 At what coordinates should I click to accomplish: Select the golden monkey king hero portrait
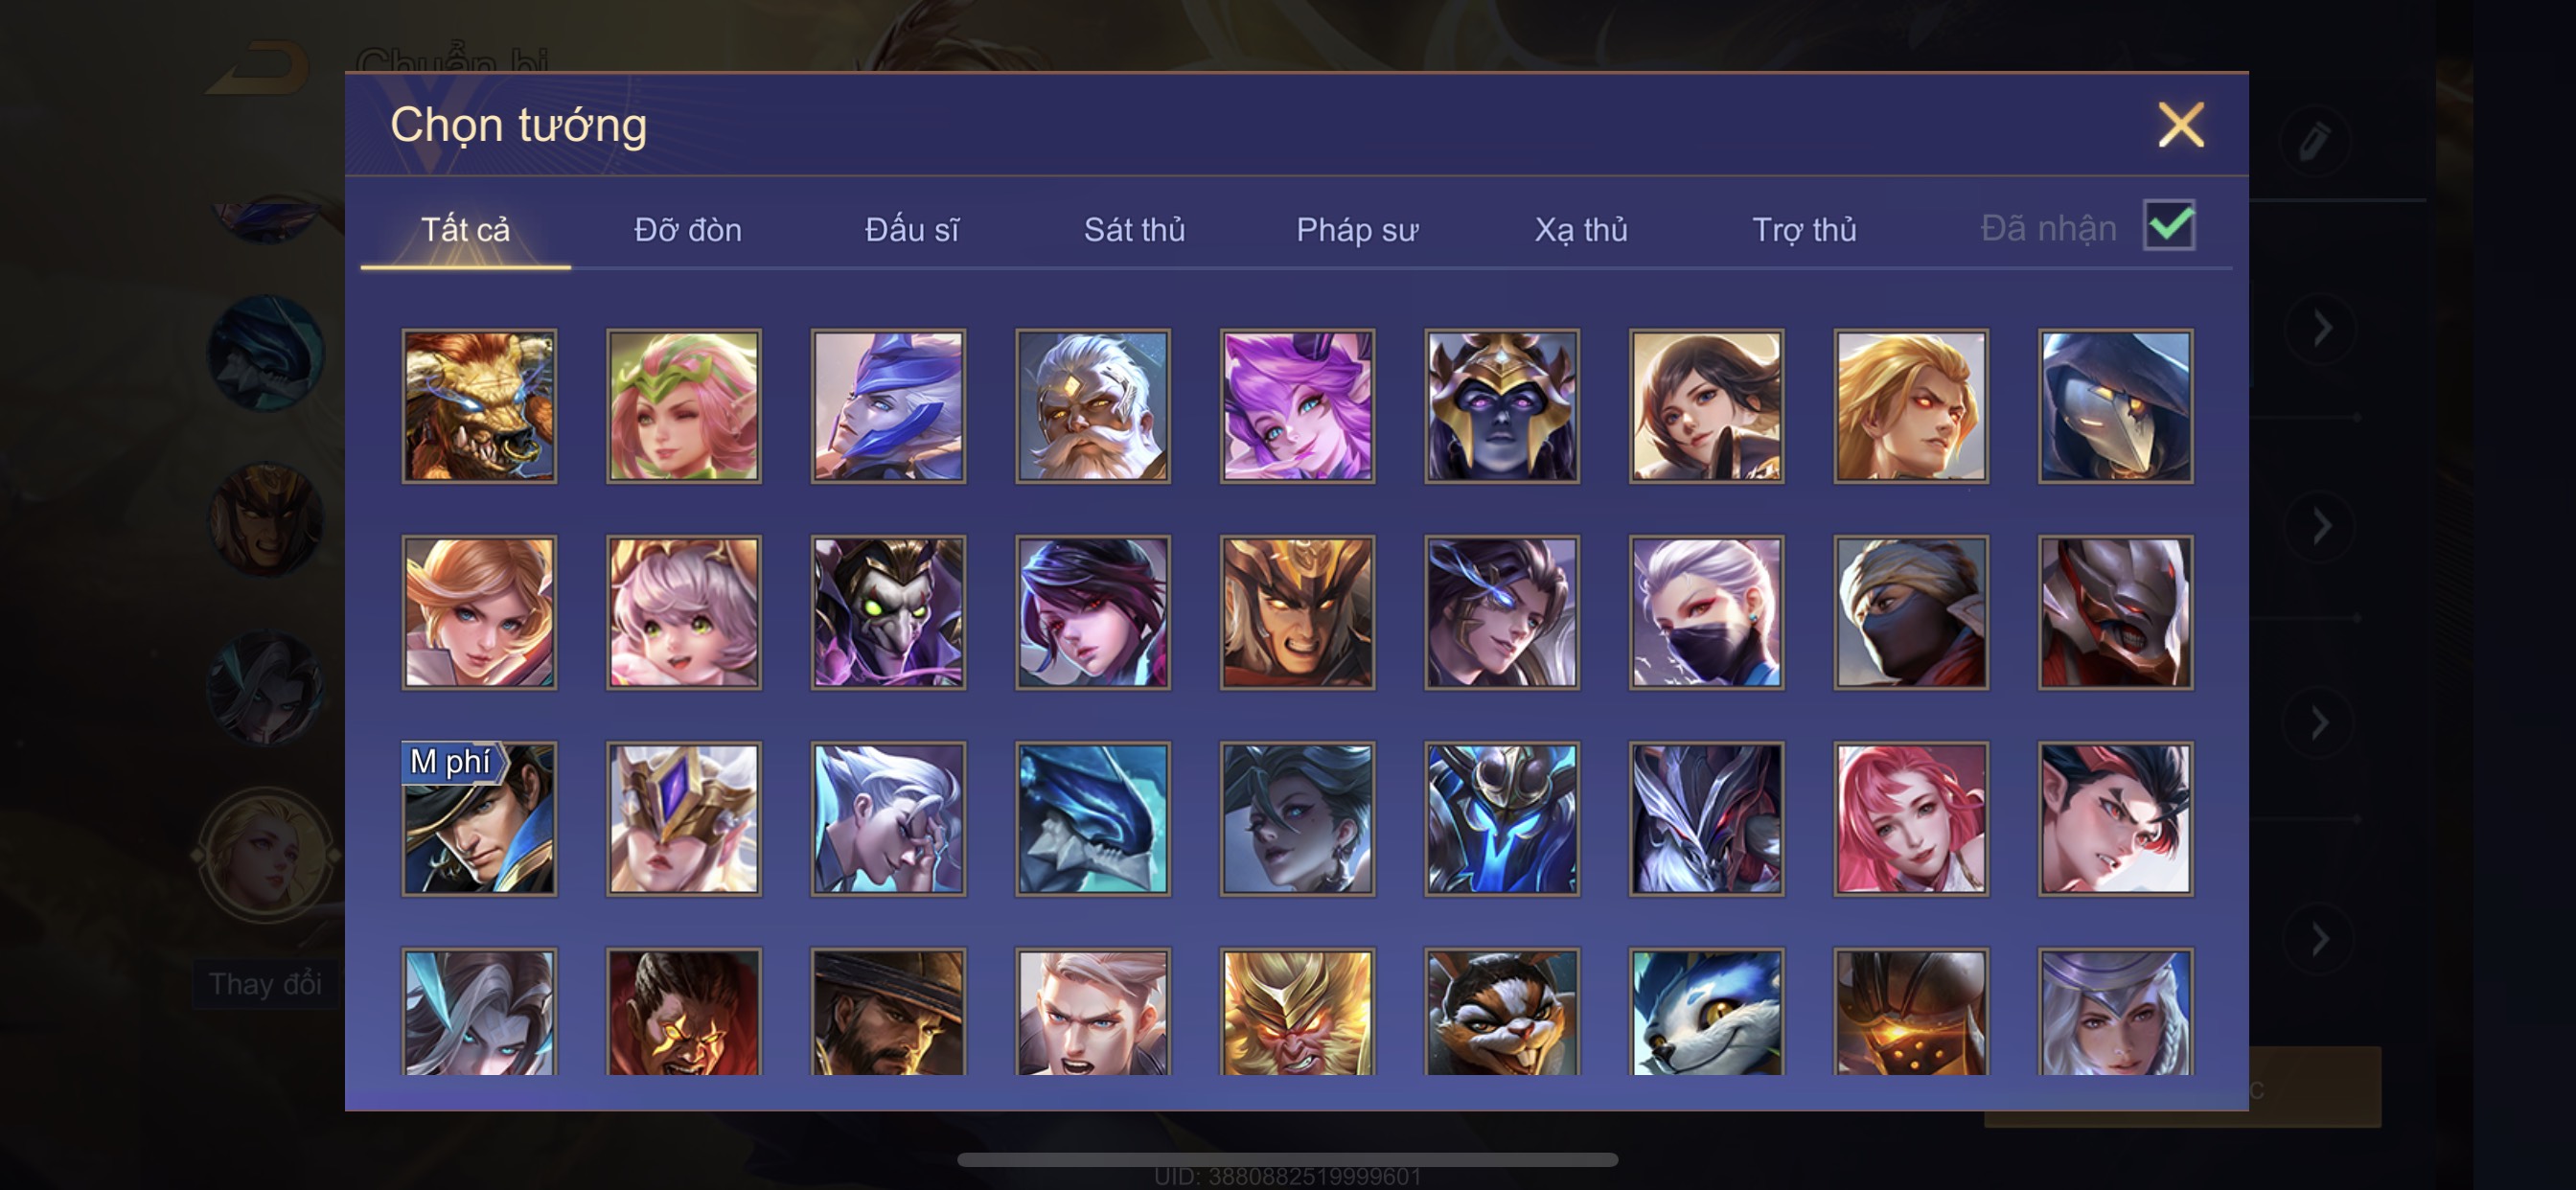point(1297,1011)
